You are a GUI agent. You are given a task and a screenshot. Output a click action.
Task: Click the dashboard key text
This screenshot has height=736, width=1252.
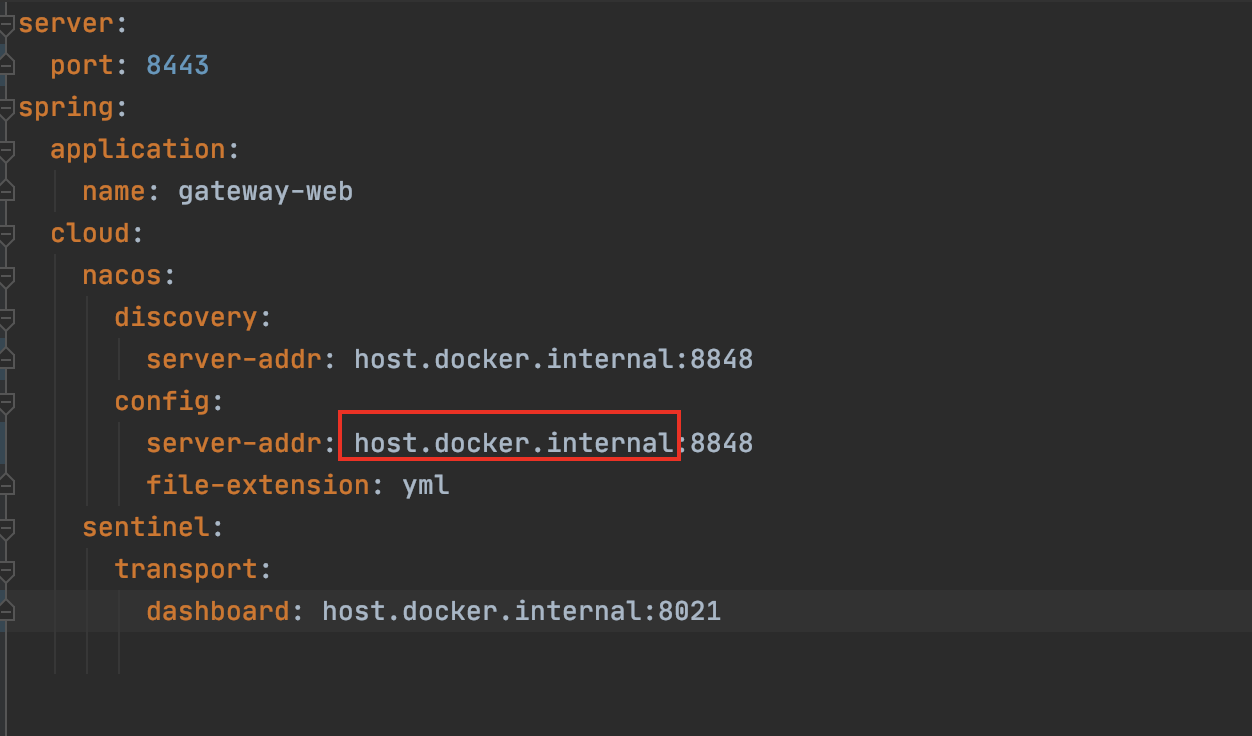218,611
